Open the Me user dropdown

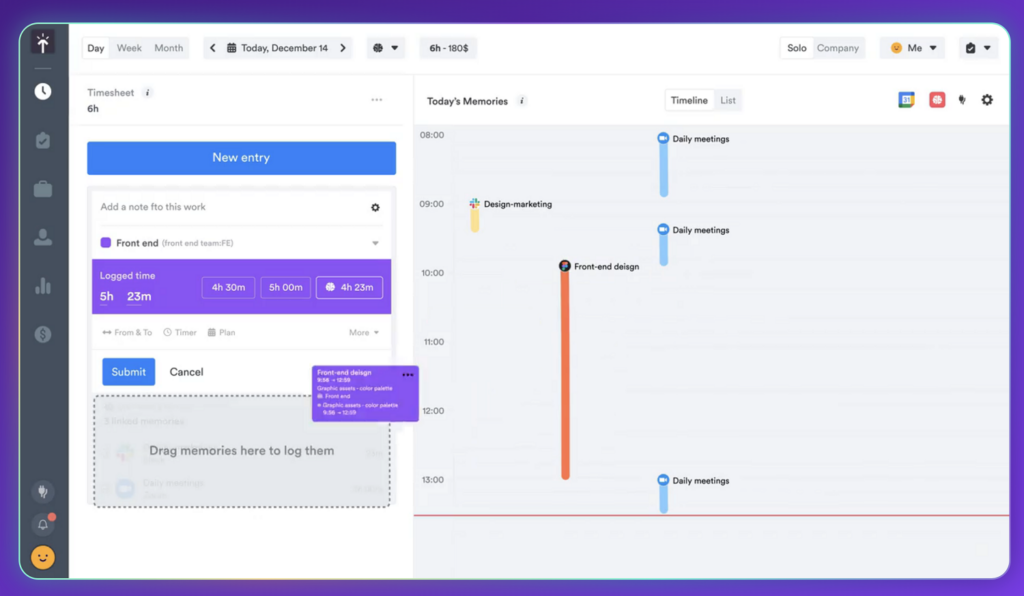tap(912, 48)
